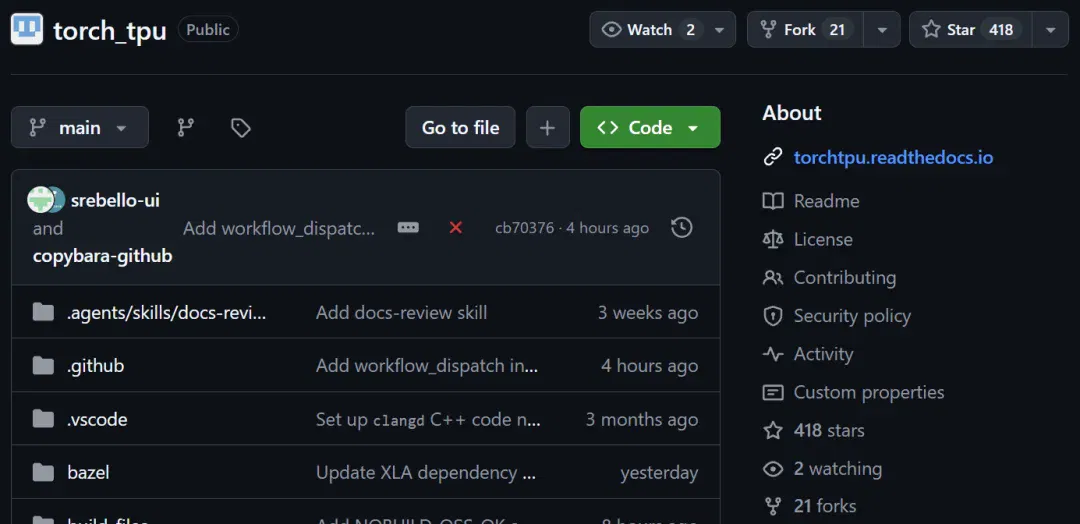Click the Go to file button
This screenshot has width=1080, height=524.
click(460, 127)
